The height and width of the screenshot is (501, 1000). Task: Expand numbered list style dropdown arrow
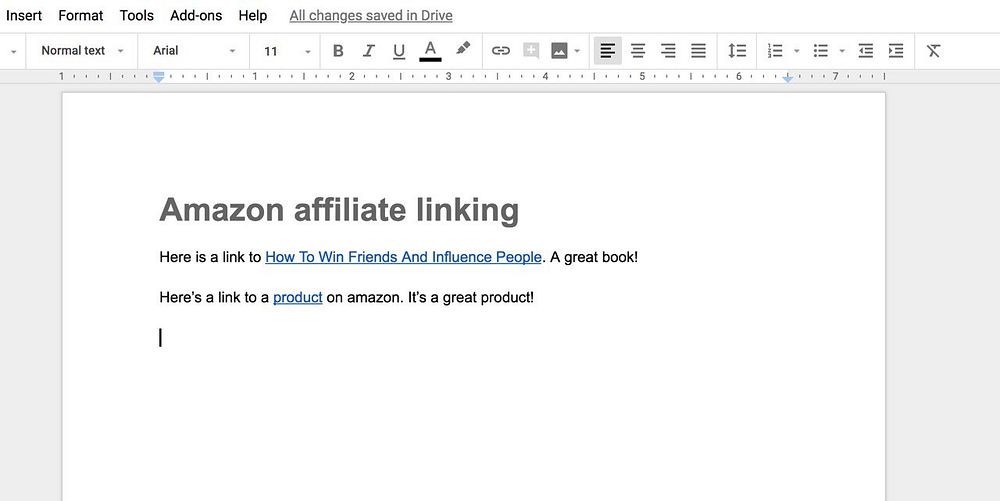[796, 51]
